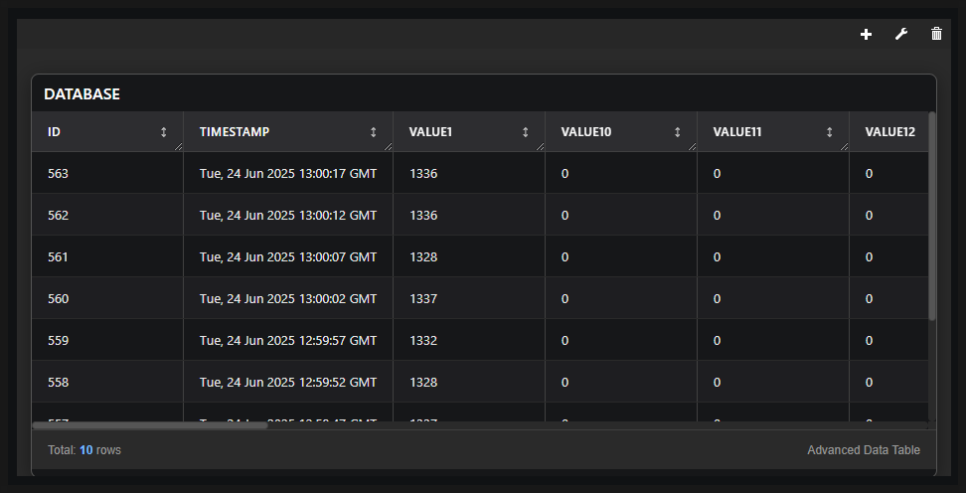Click the VALUE10 column header

tap(622, 132)
